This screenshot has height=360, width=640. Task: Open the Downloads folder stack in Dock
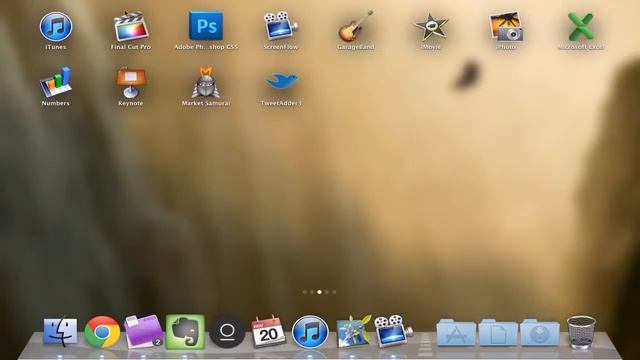point(540,332)
